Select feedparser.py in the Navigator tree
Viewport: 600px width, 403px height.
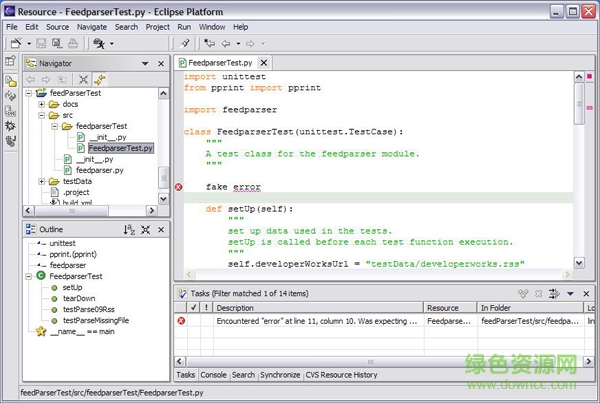click(98, 170)
